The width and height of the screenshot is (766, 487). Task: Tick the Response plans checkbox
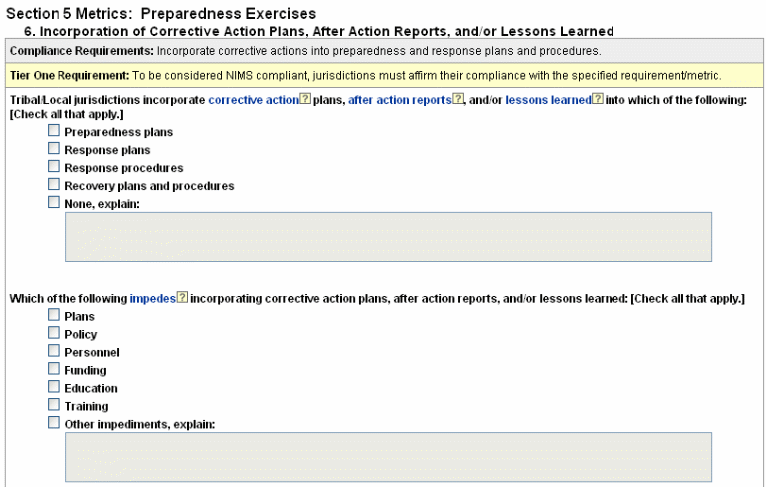(x=54, y=149)
